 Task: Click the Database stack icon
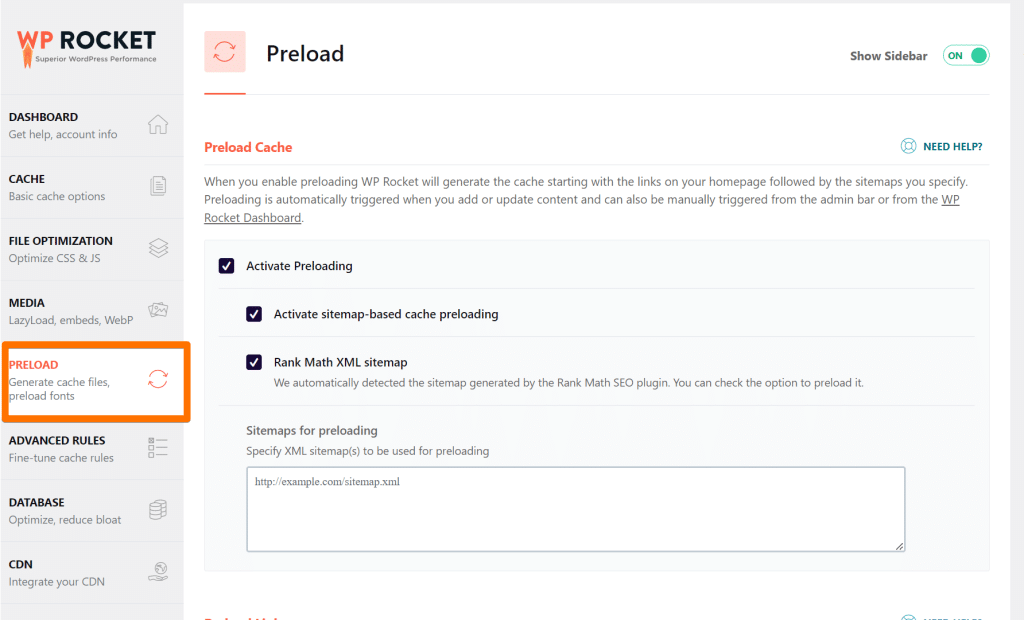point(158,510)
